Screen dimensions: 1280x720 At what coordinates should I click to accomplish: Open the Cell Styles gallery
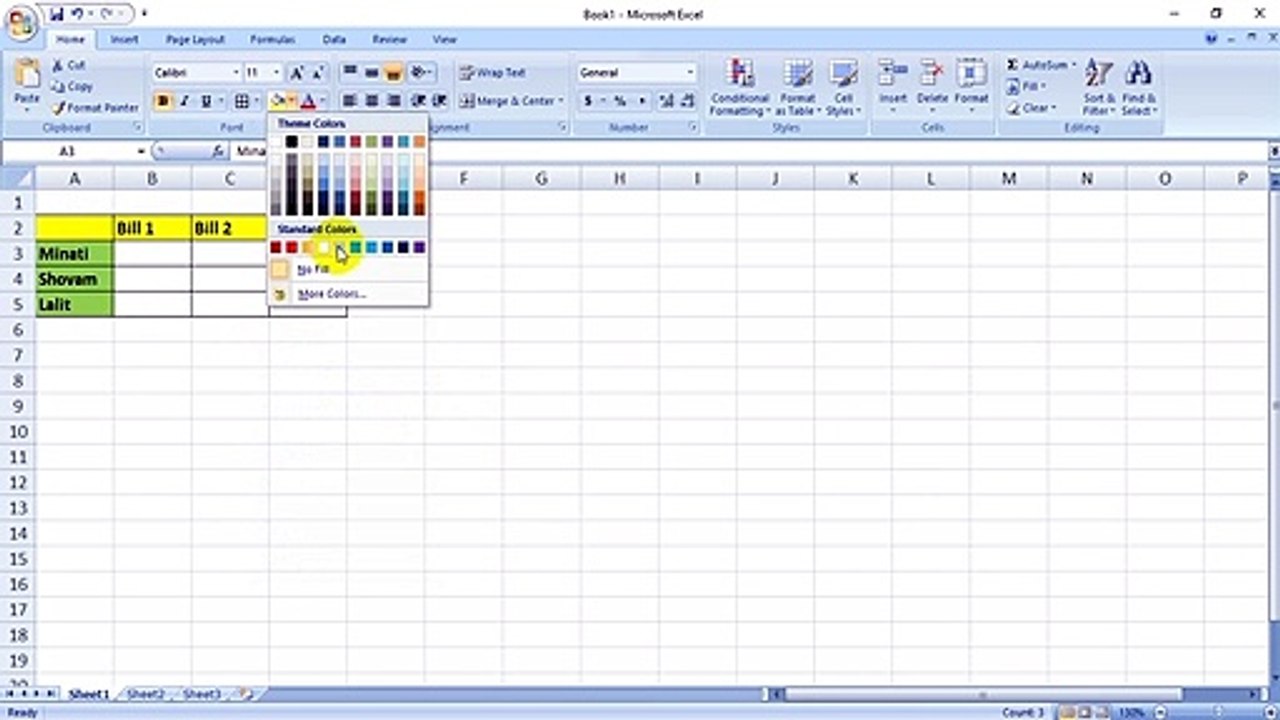tap(844, 87)
